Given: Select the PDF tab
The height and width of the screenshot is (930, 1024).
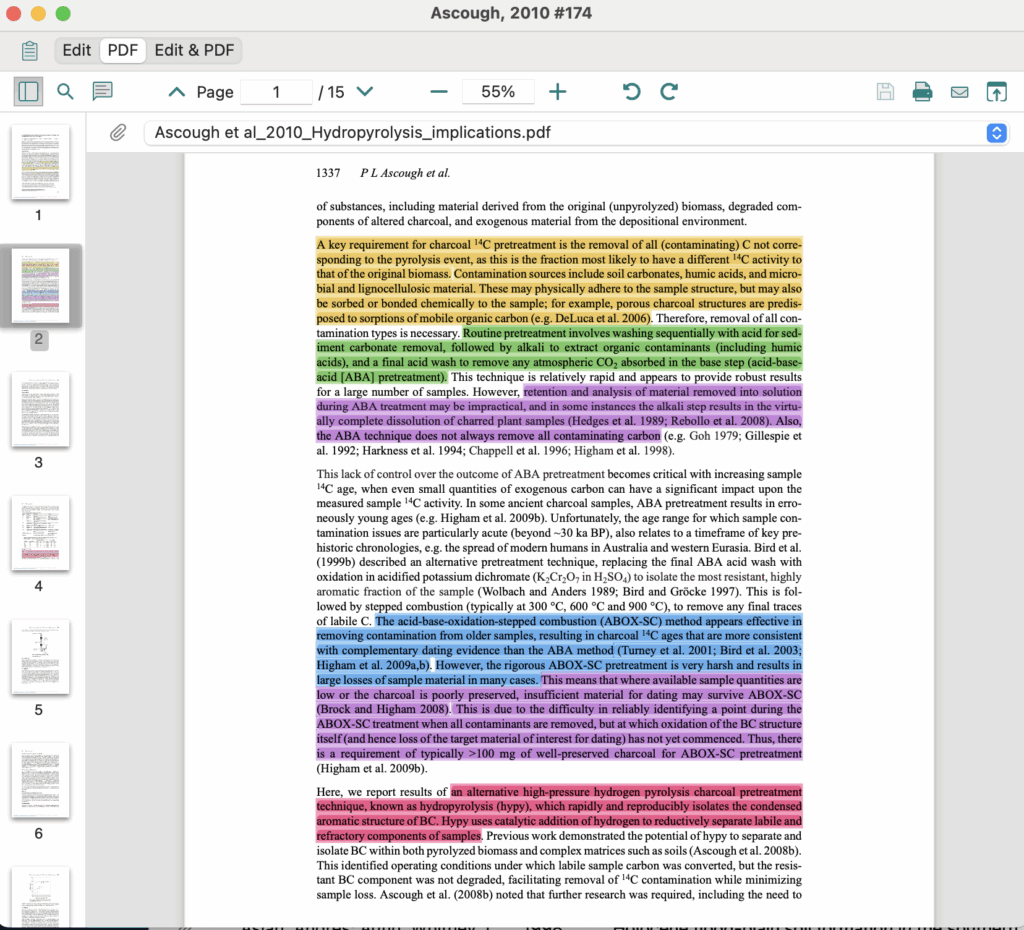Looking at the screenshot, I should tap(123, 50).
